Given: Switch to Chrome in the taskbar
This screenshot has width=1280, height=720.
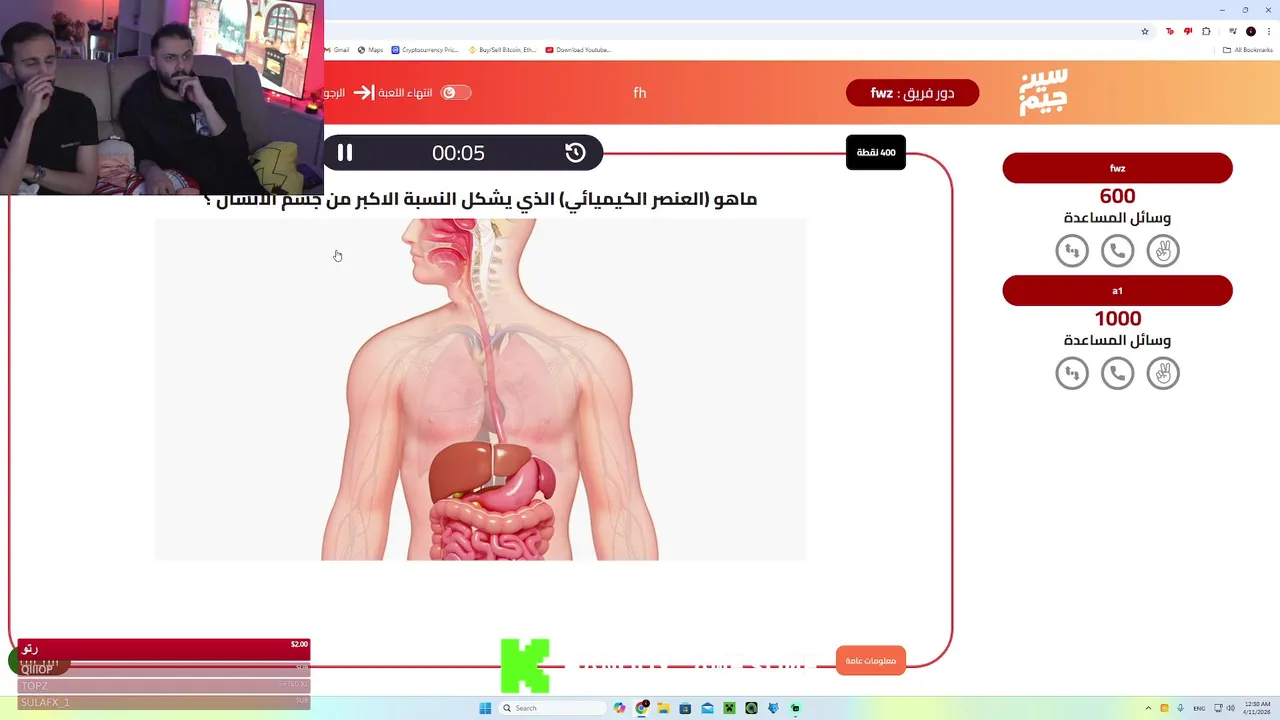Looking at the screenshot, I should (641, 708).
